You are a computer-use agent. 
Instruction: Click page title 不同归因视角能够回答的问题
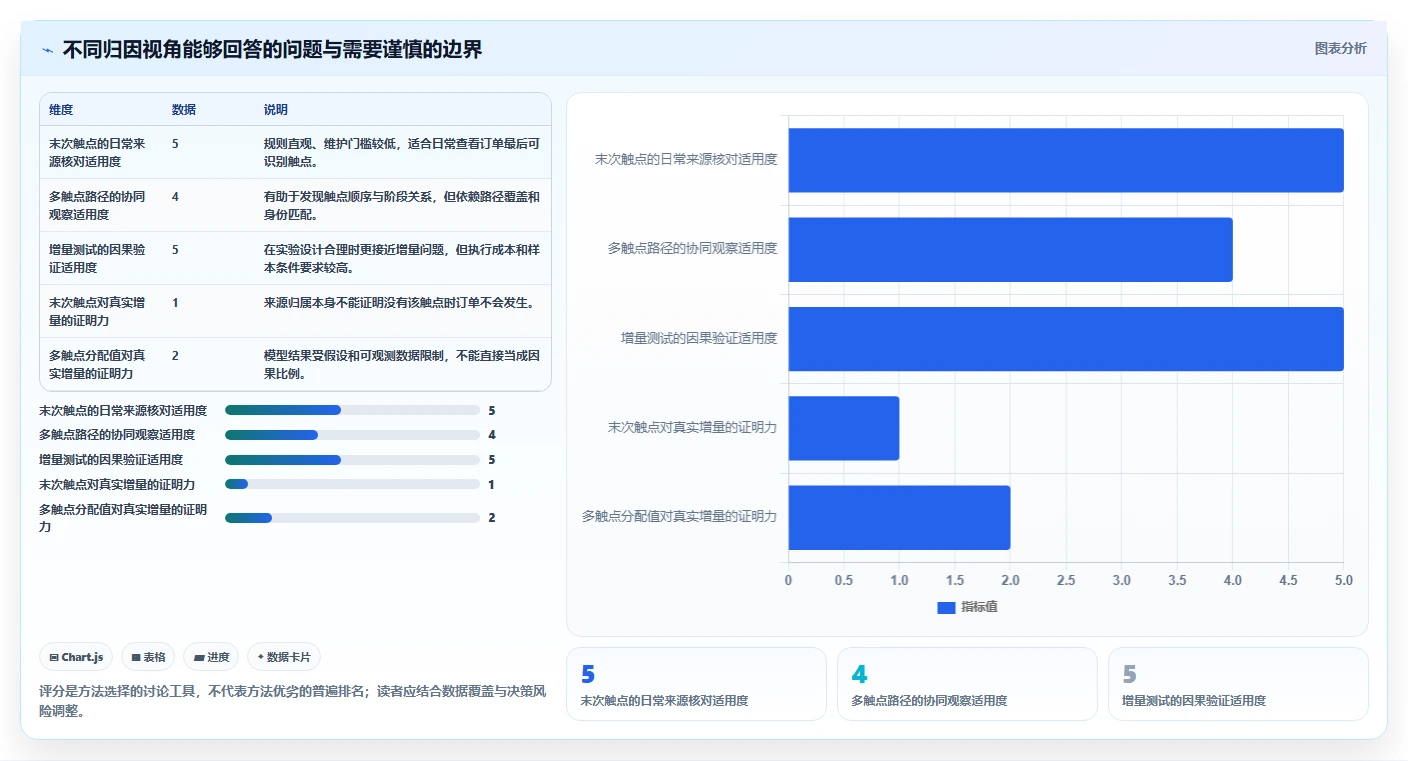[x=272, y=49]
